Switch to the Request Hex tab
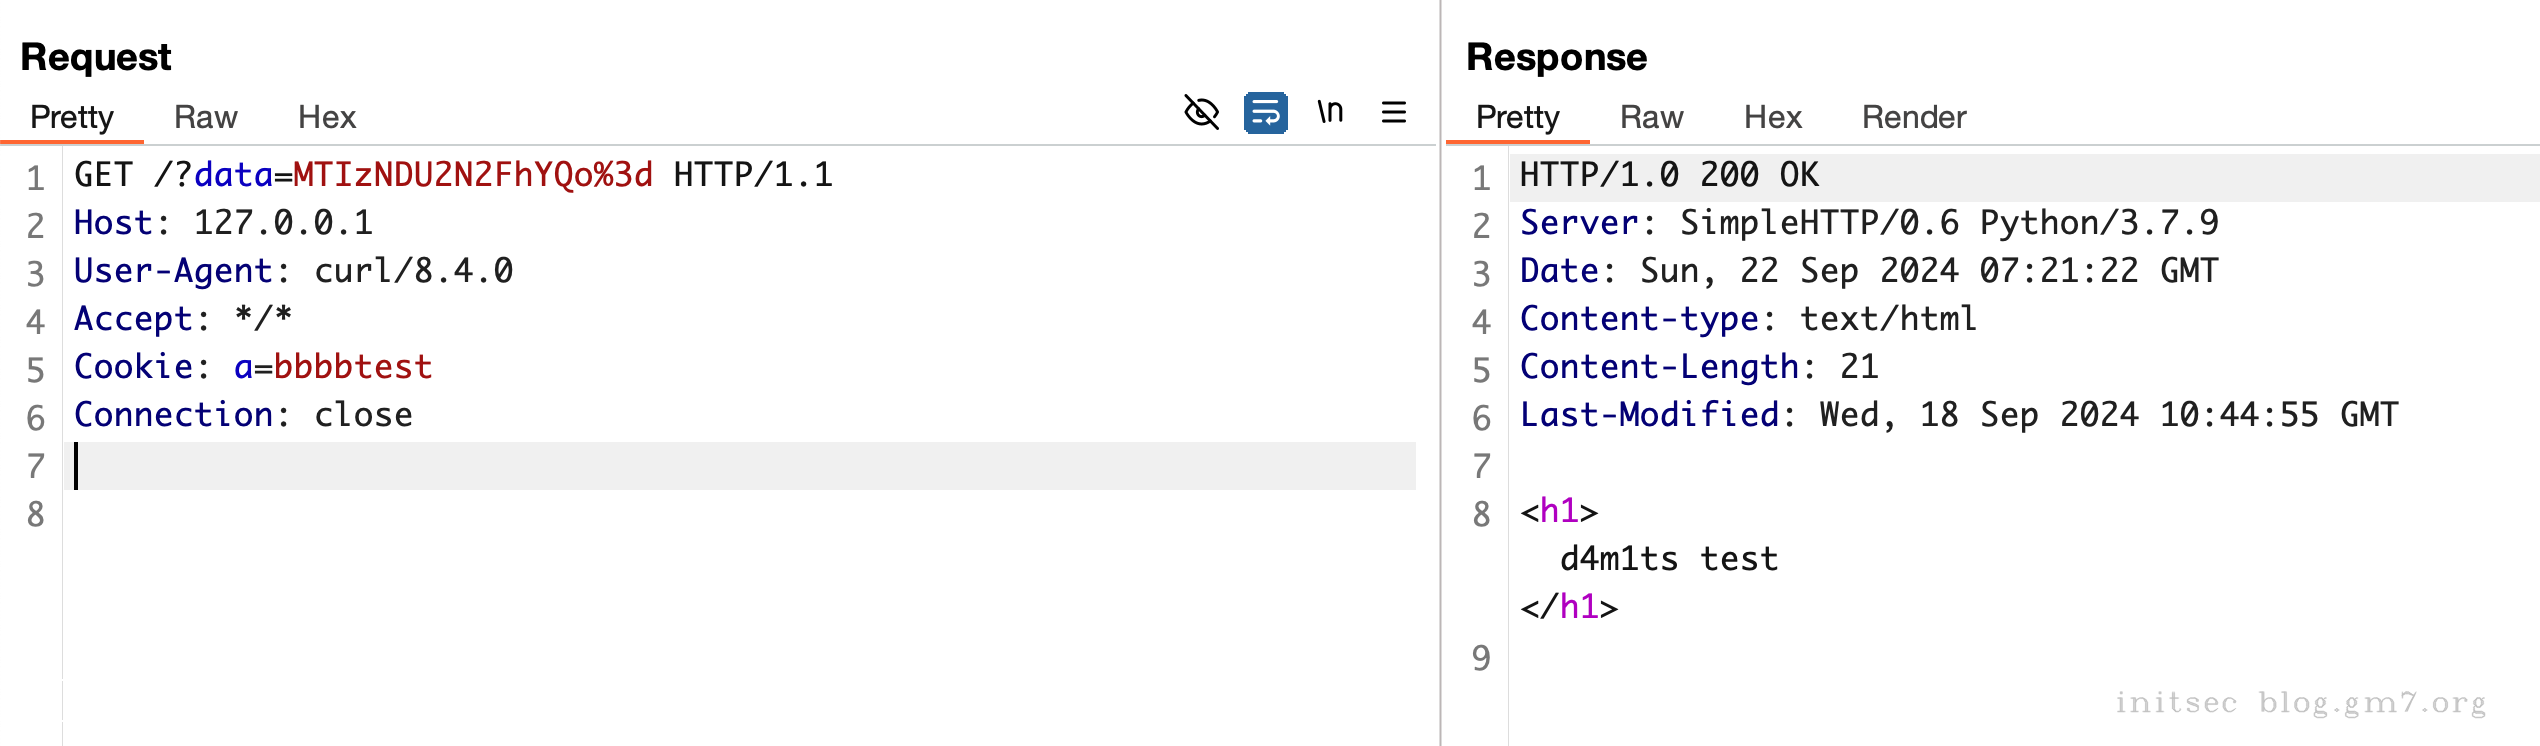 [326, 118]
